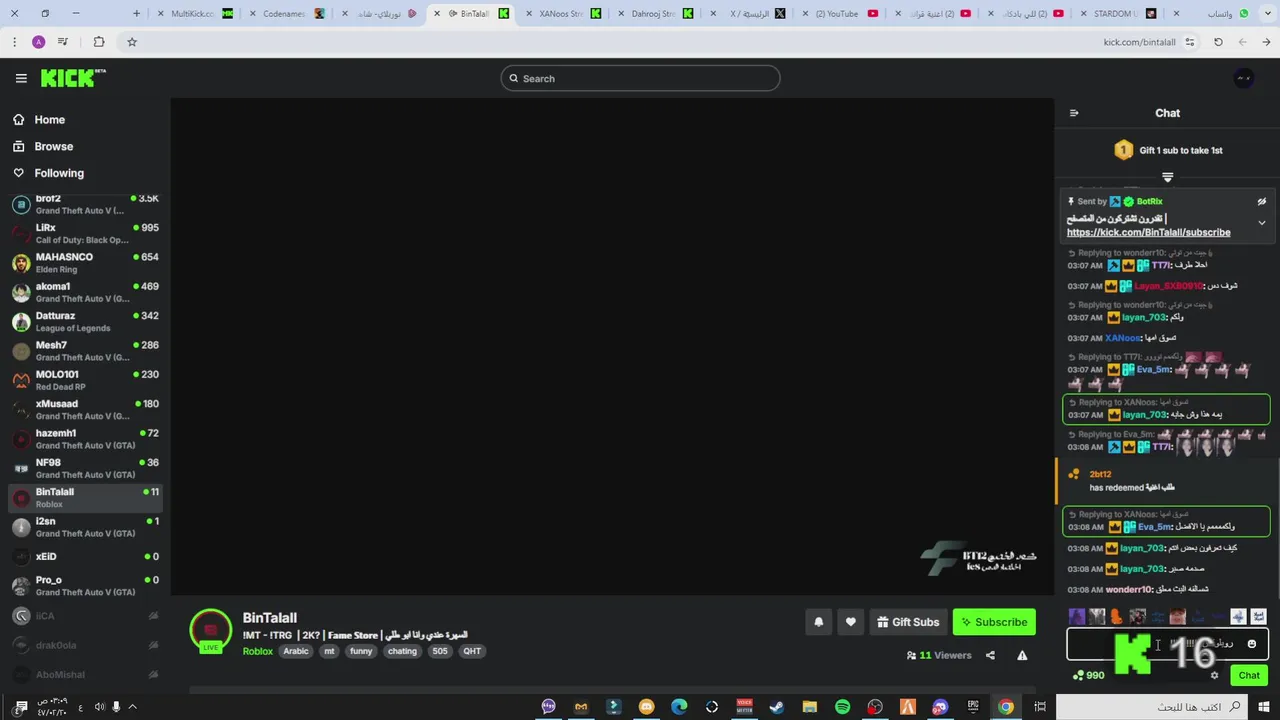The width and height of the screenshot is (1280, 720).
Task: Click XANoos username in chat
Action: [1122, 338]
